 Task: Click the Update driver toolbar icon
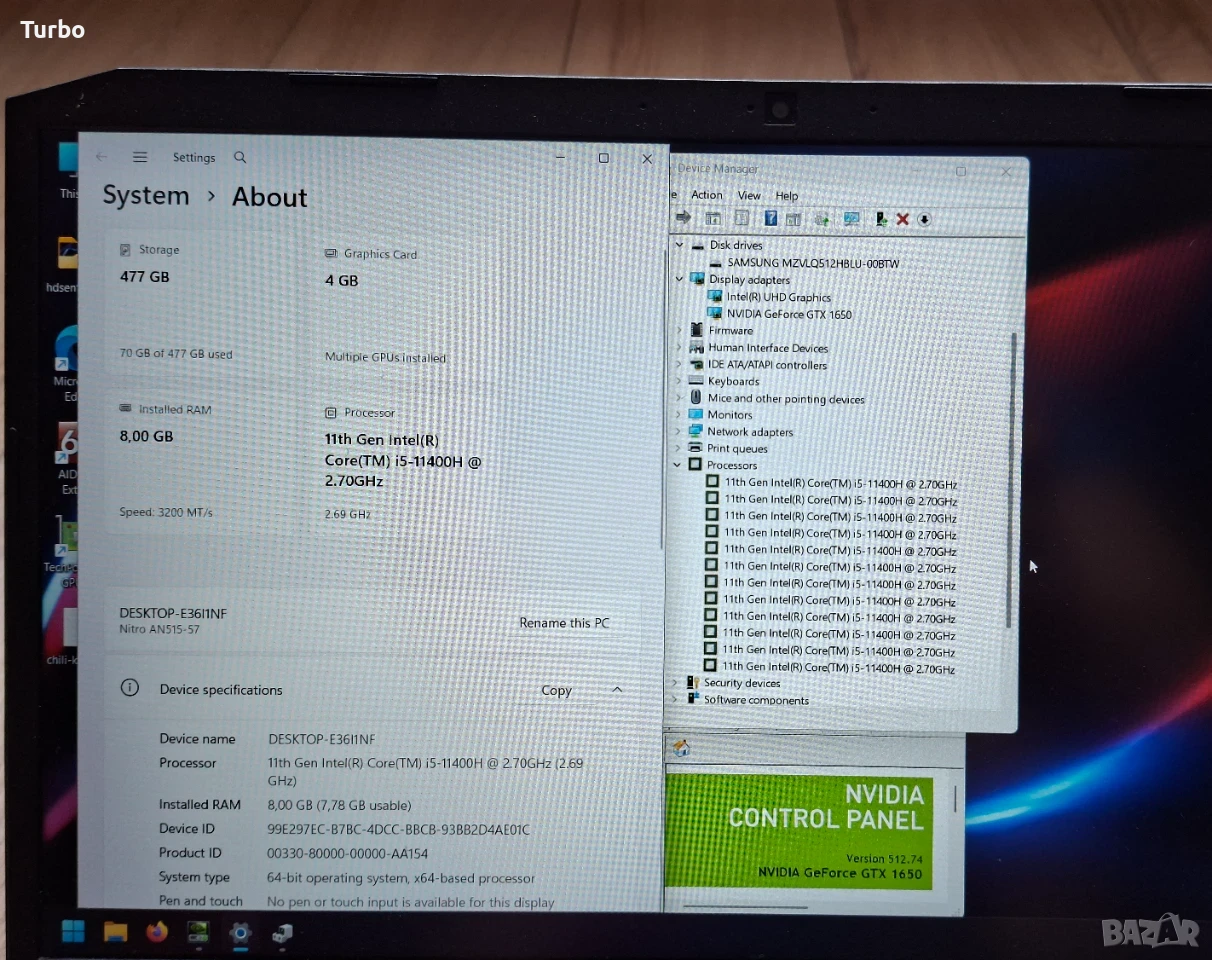822,219
